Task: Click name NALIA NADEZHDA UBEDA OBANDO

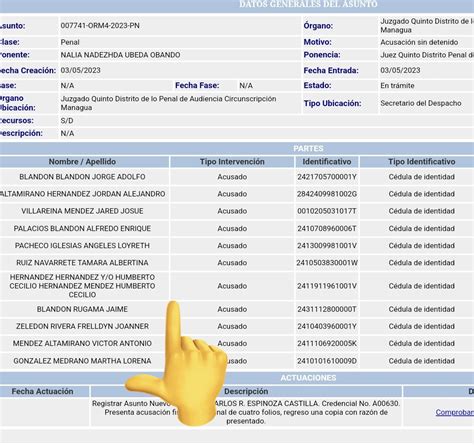Action: (120, 55)
